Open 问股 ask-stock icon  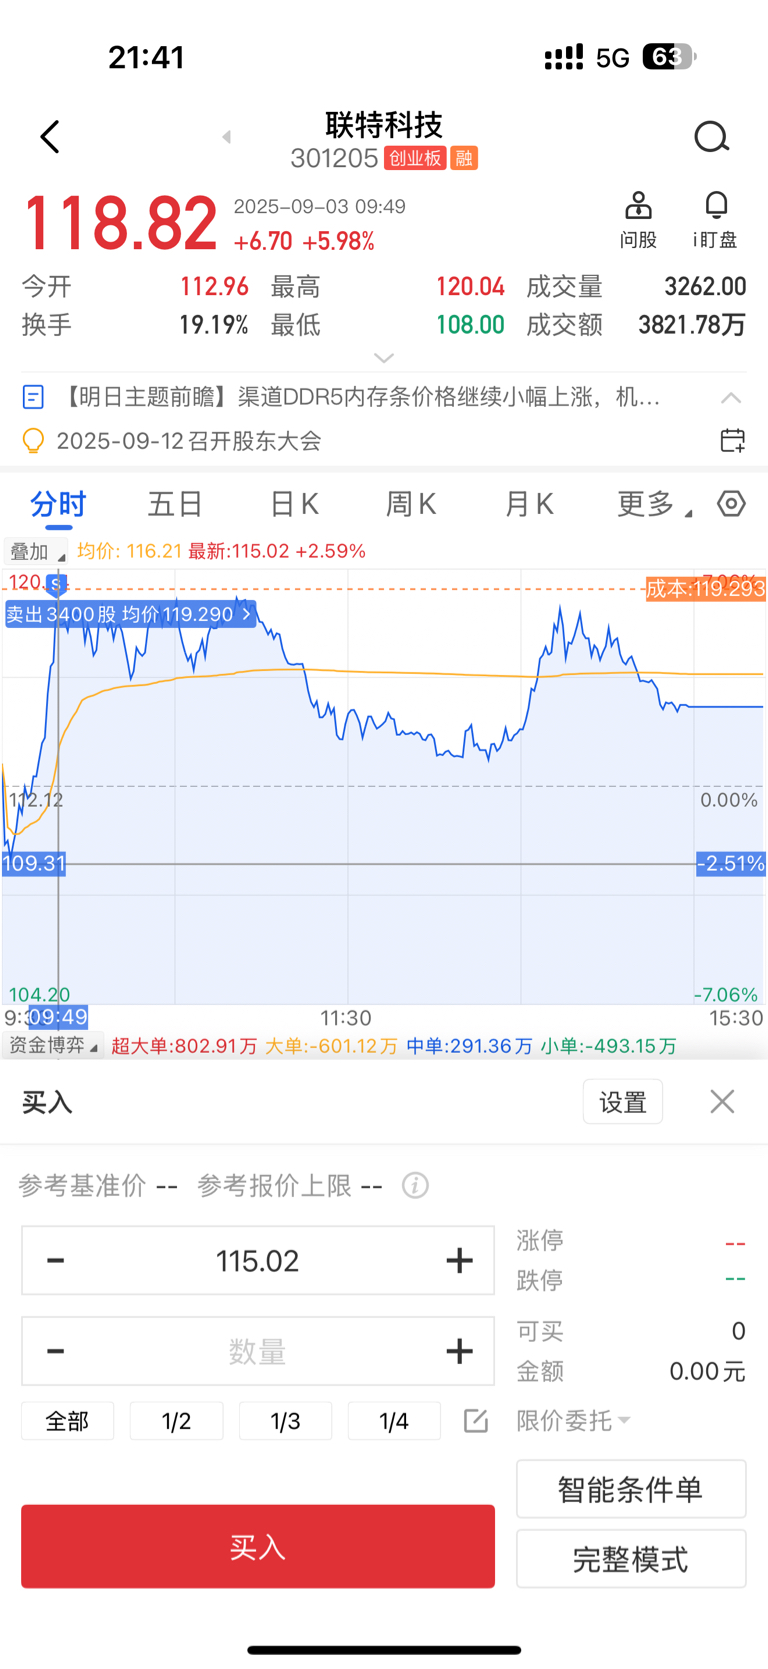pyautogui.click(x=638, y=219)
